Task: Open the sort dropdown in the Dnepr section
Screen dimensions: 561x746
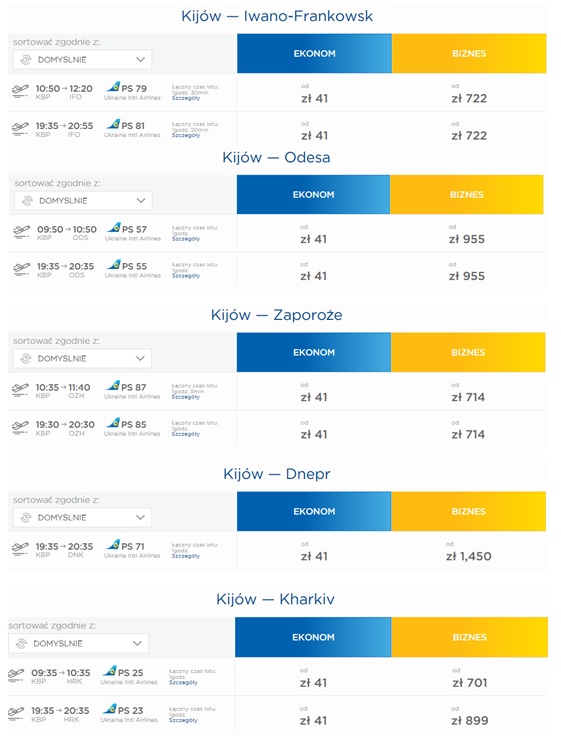Action: [82, 517]
